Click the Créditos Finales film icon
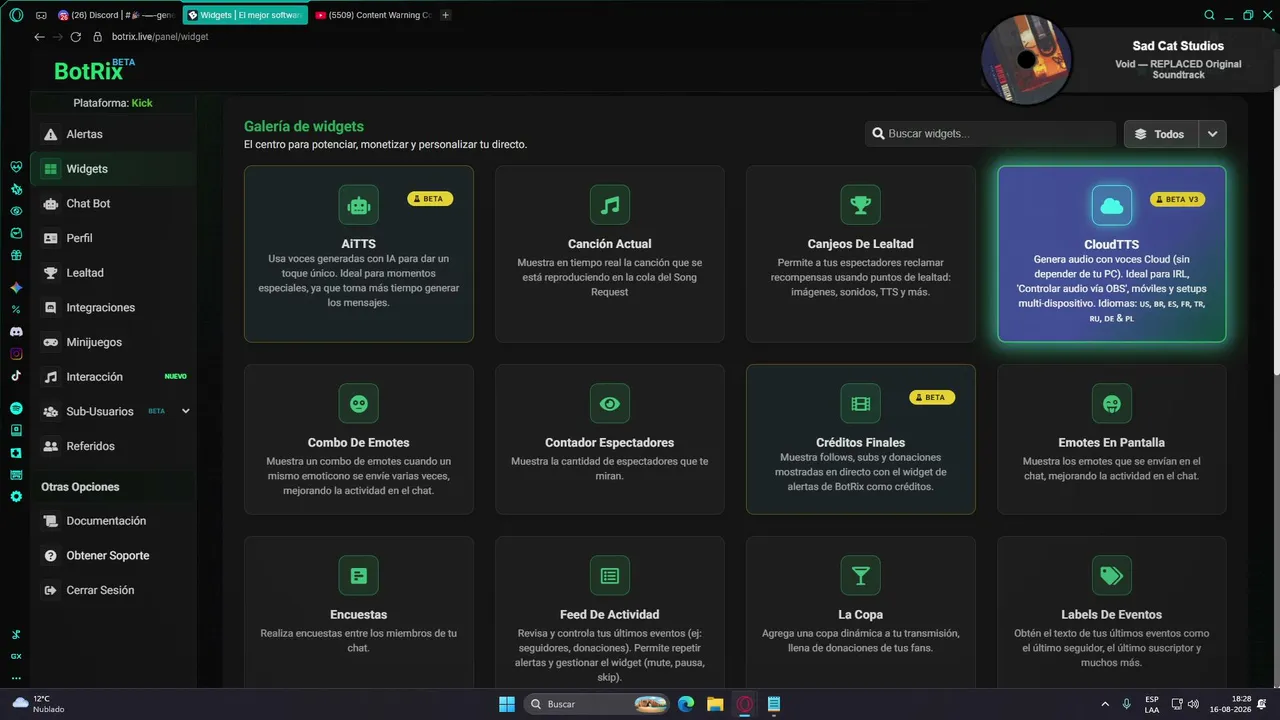 (x=861, y=404)
